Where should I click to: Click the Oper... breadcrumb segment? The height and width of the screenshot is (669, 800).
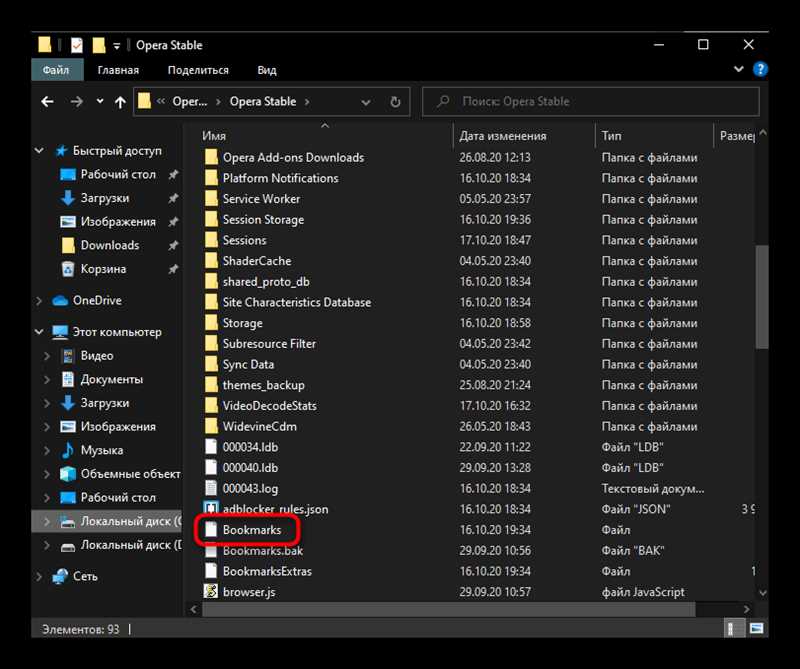coord(190,102)
